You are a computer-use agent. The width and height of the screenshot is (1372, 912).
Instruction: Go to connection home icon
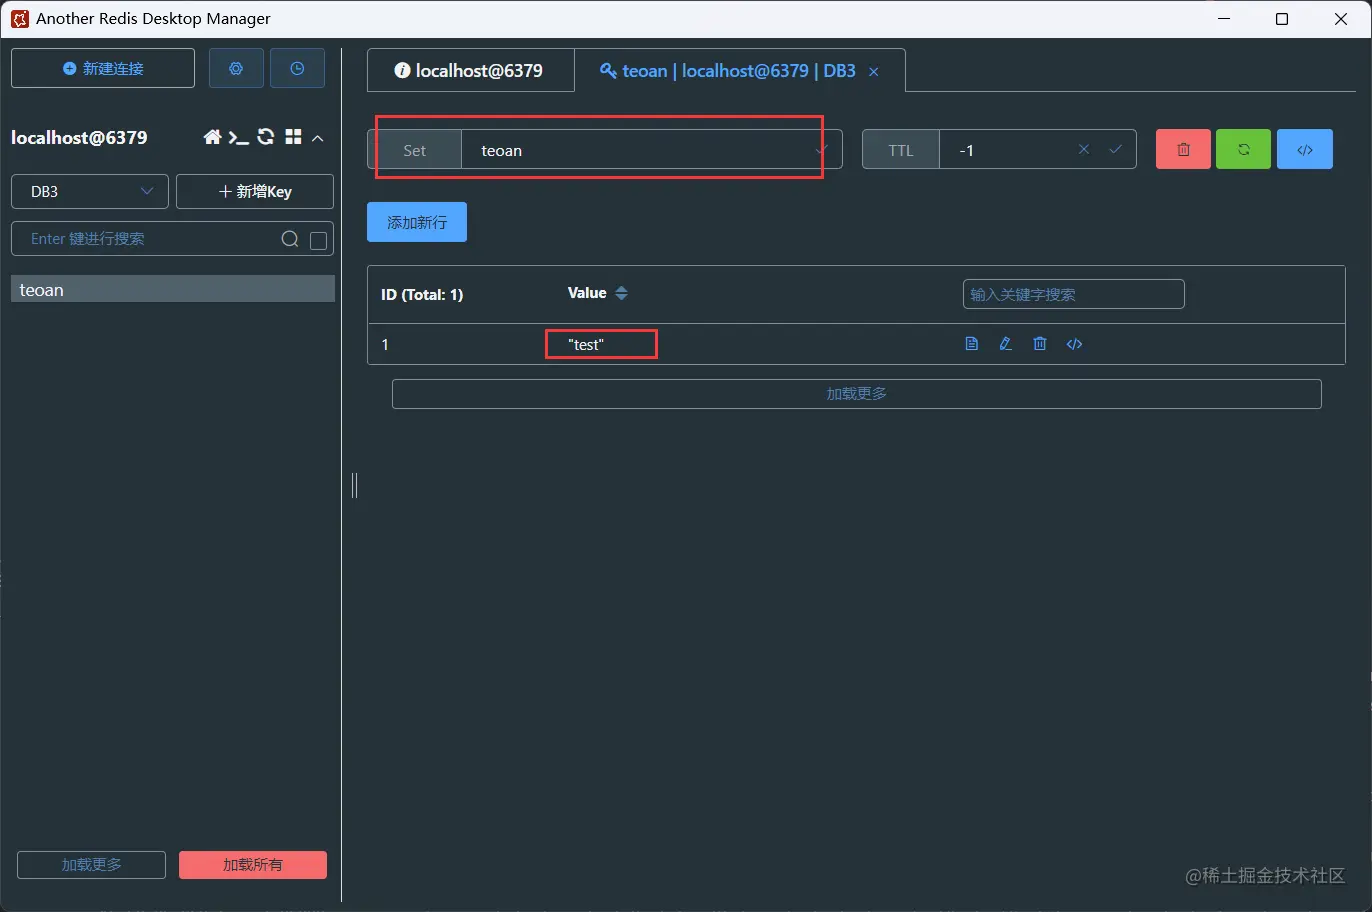click(212, 137)
